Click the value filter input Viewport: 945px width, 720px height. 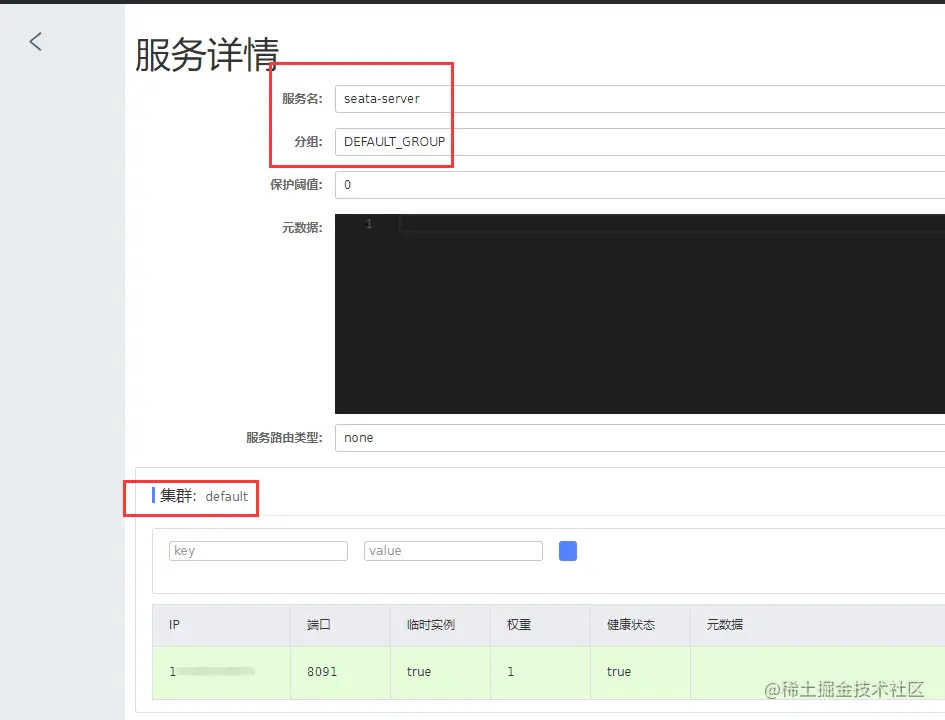(x=453, y=551)
